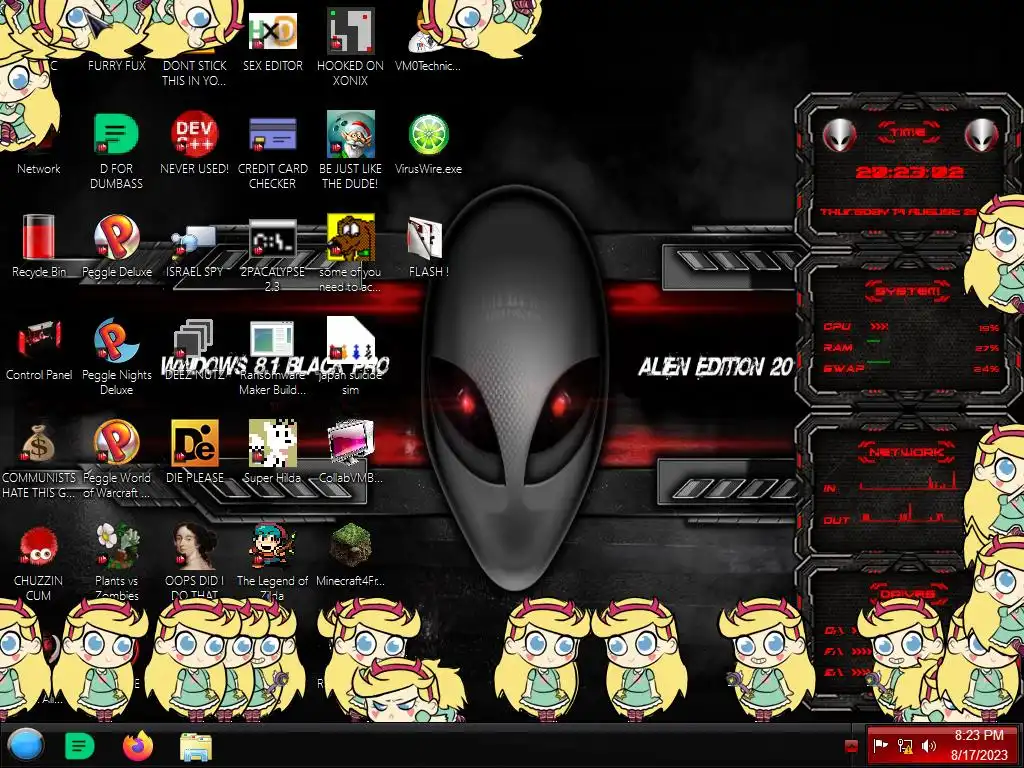Screen dimensions: 1024x768
Task: Click the TIME gadget header
Action: pos(908,132)
